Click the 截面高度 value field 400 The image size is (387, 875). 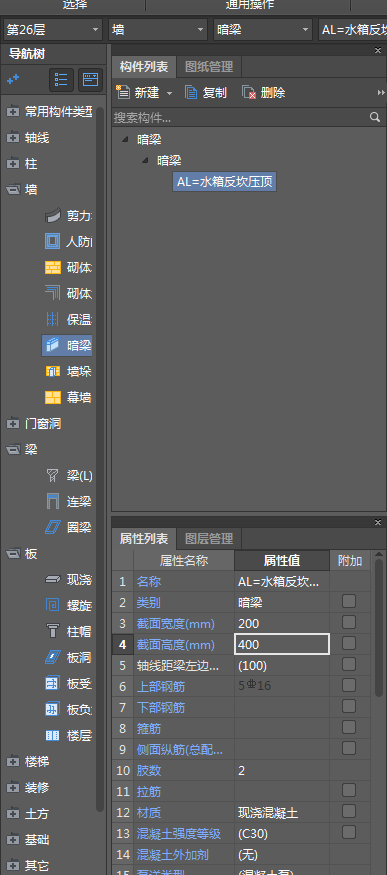(282, 644)
